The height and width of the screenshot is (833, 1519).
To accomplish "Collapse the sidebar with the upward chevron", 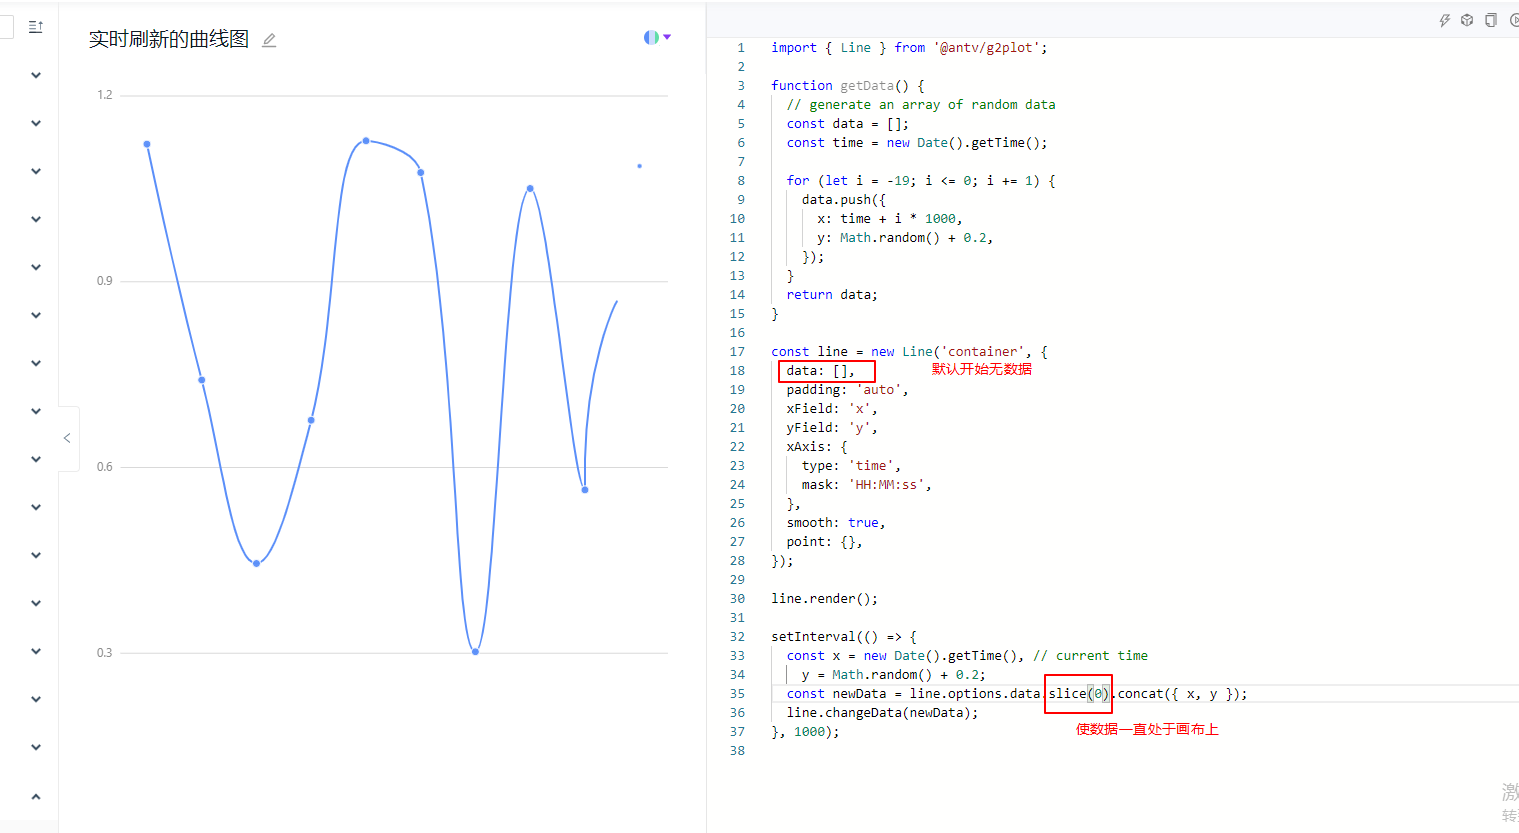I will point(35,796).
